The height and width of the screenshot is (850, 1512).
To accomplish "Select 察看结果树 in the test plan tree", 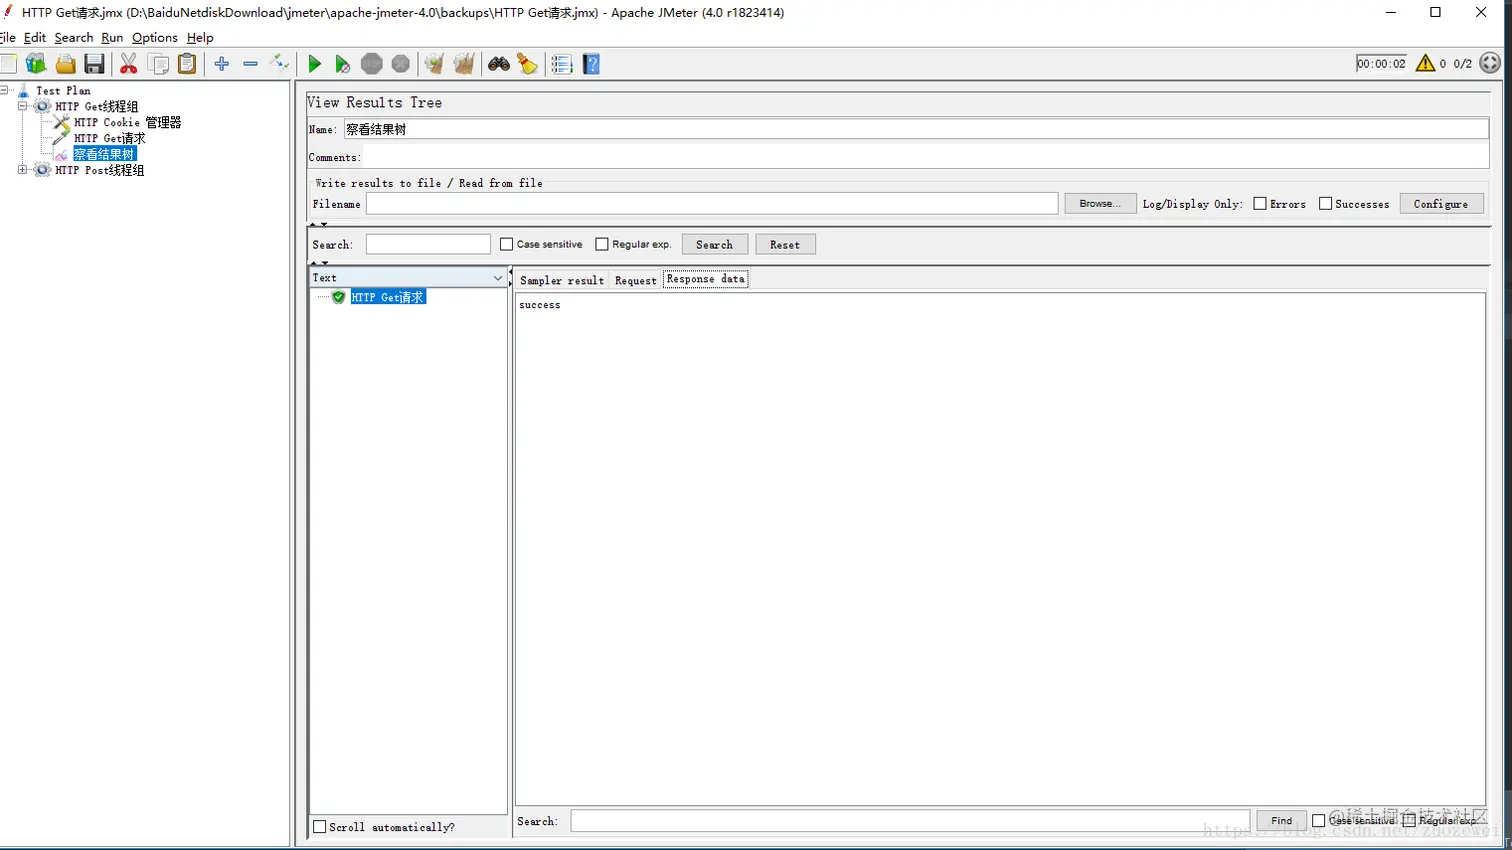I will [104, 154].
